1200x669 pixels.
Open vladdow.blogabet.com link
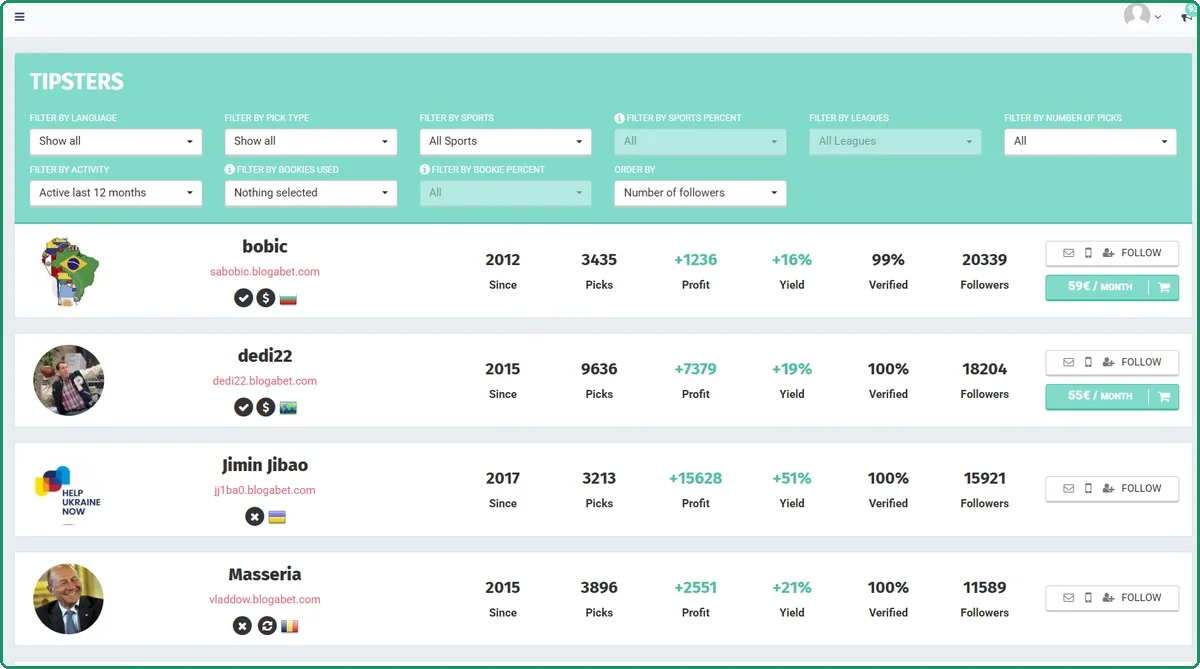coord(265,599)
